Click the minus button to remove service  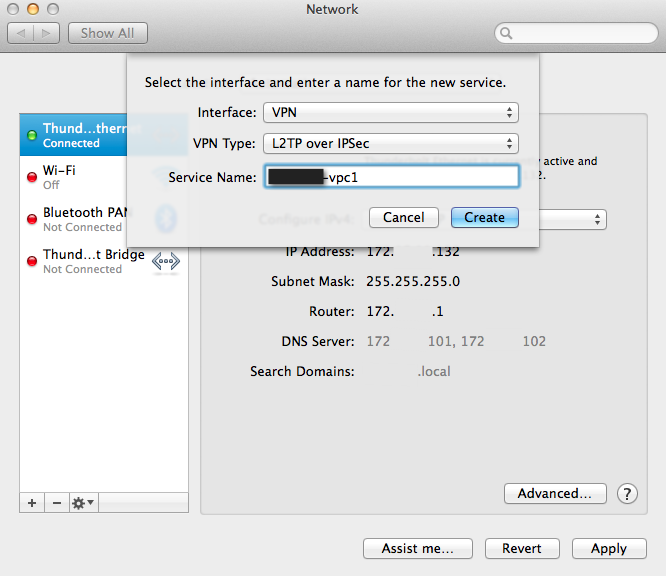click(56, 503)
